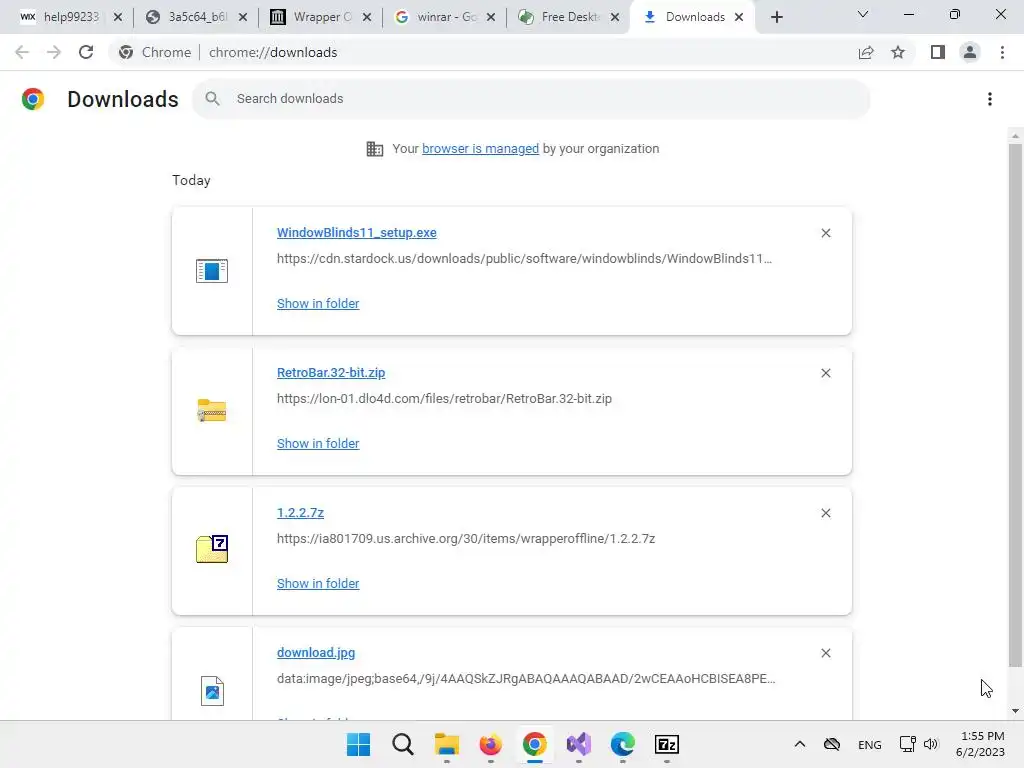Open a new tab with plus button
The height and width of the screenshot is (768, 1024).
pyautogui.click(x=776, y=17)
